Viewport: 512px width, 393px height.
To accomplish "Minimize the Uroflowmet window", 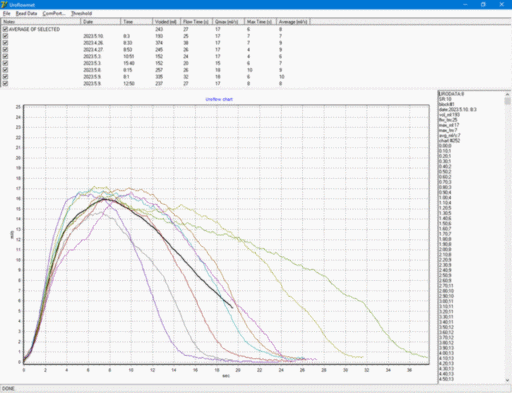I will click(465, 4).
